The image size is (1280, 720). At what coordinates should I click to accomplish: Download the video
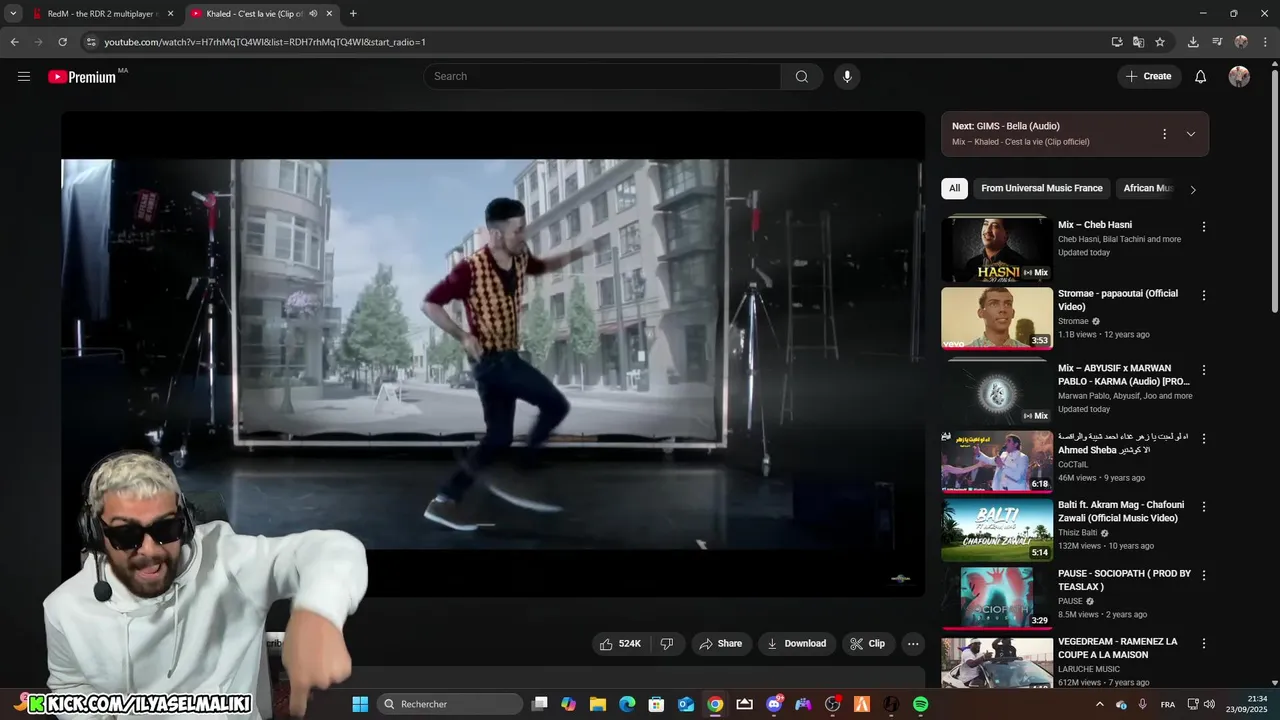[796, 644]
